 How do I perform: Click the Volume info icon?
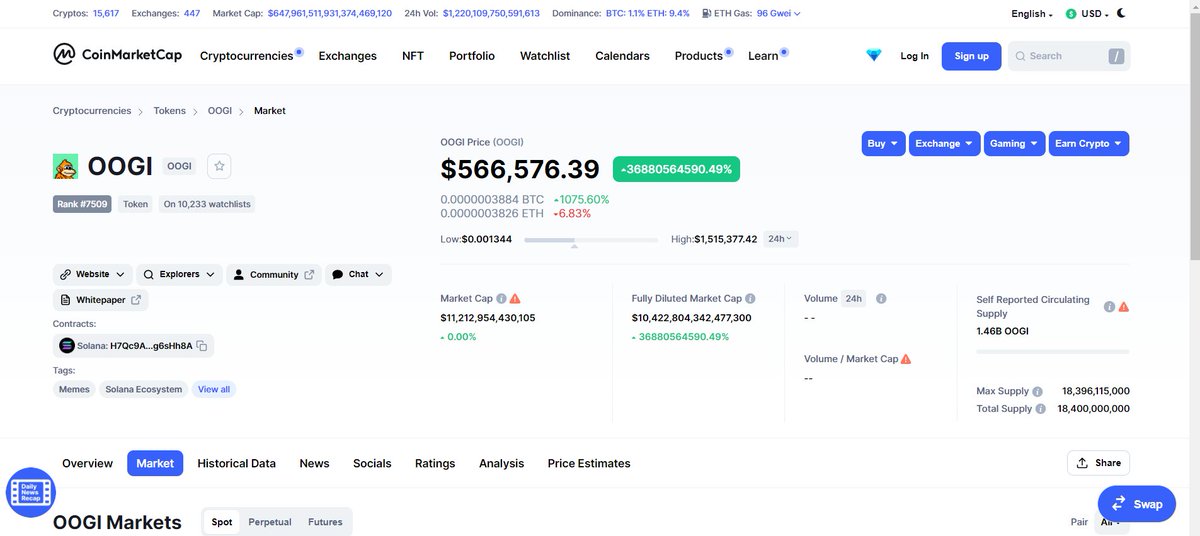pos(881,298)
